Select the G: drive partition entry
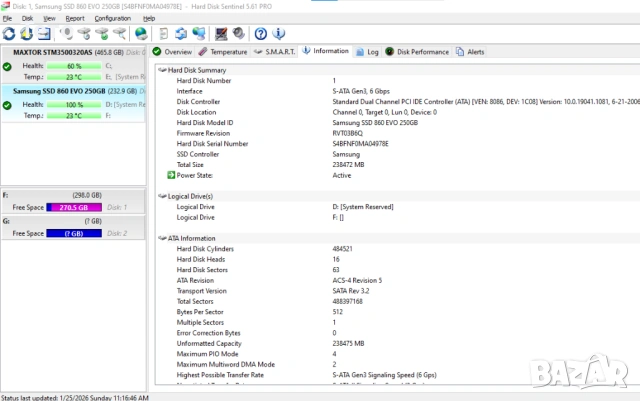The width and height of the screenshot is (640, 401). (x=75, y=222)
